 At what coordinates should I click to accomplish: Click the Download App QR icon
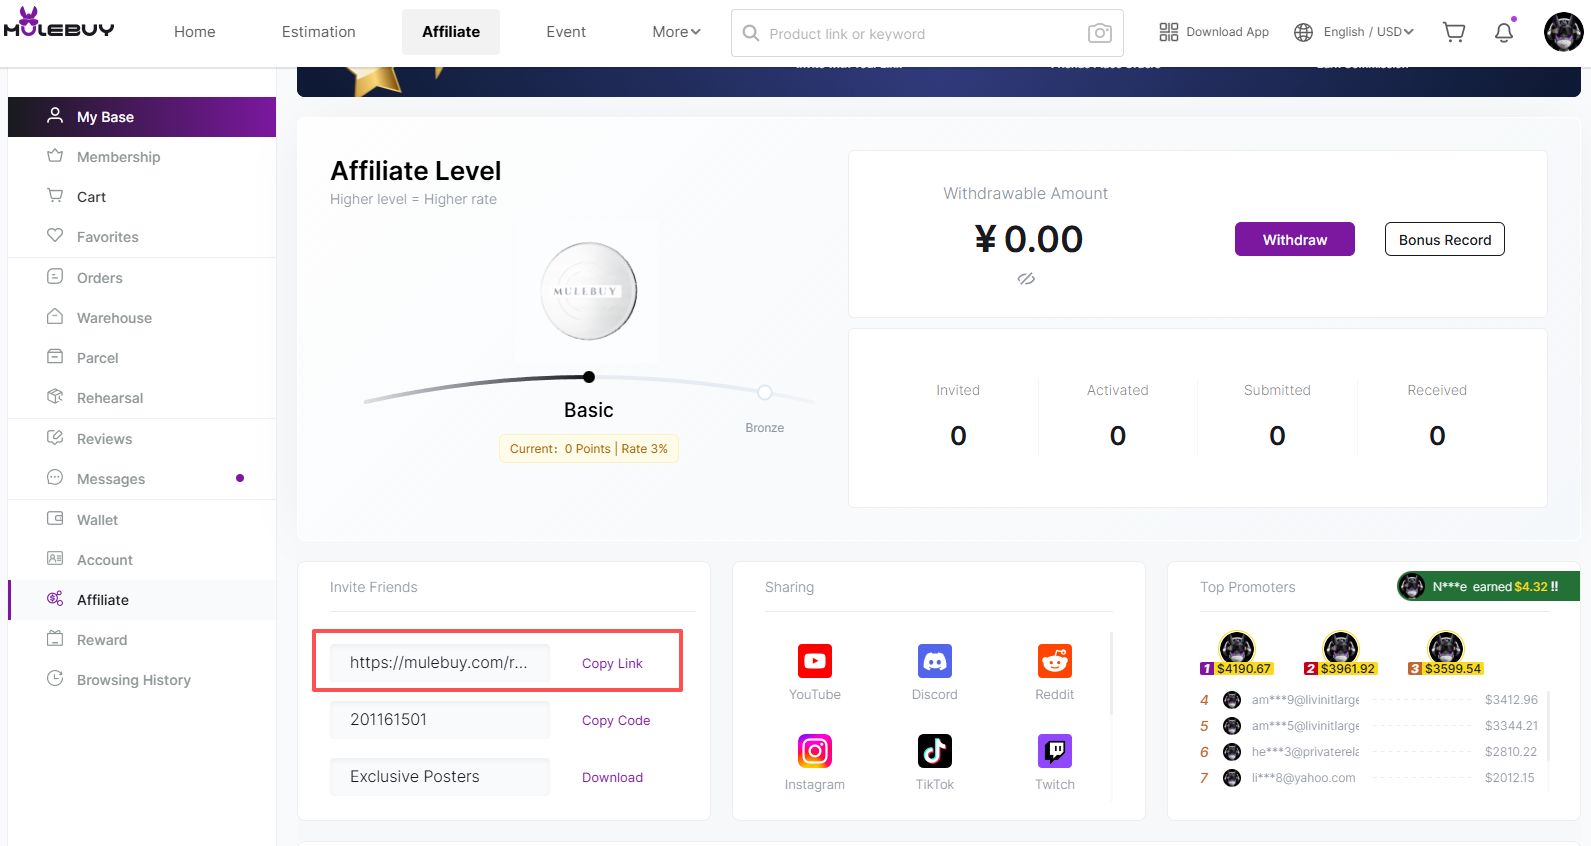(1168, 32)
